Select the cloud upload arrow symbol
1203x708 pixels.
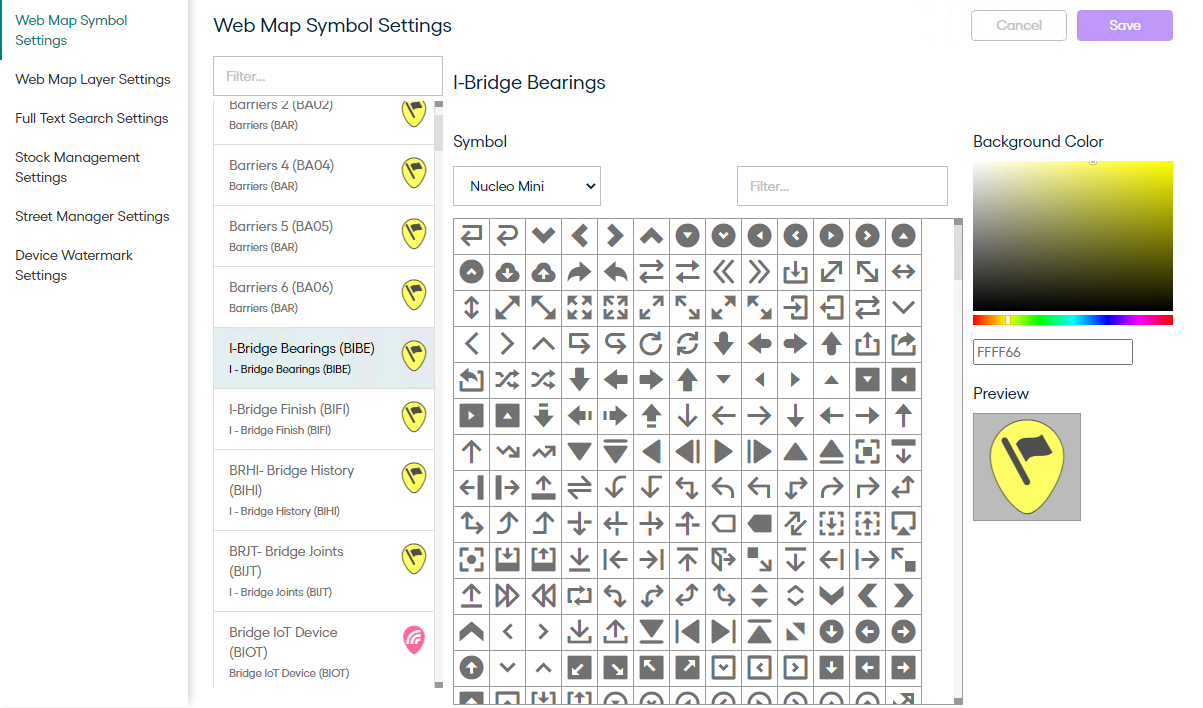(543, 271)
